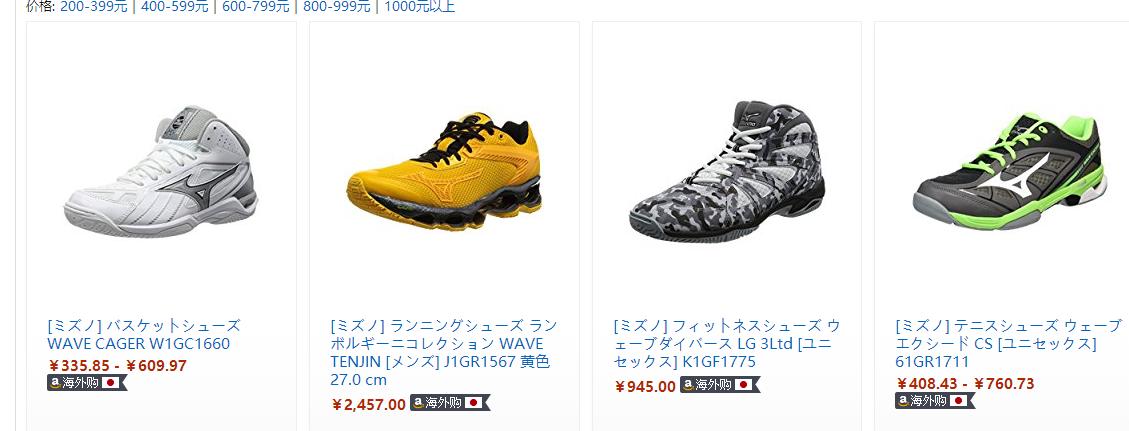Open the camouflage fitness shoe image
Screen dimensions: 1129x431
coord(727,171)
